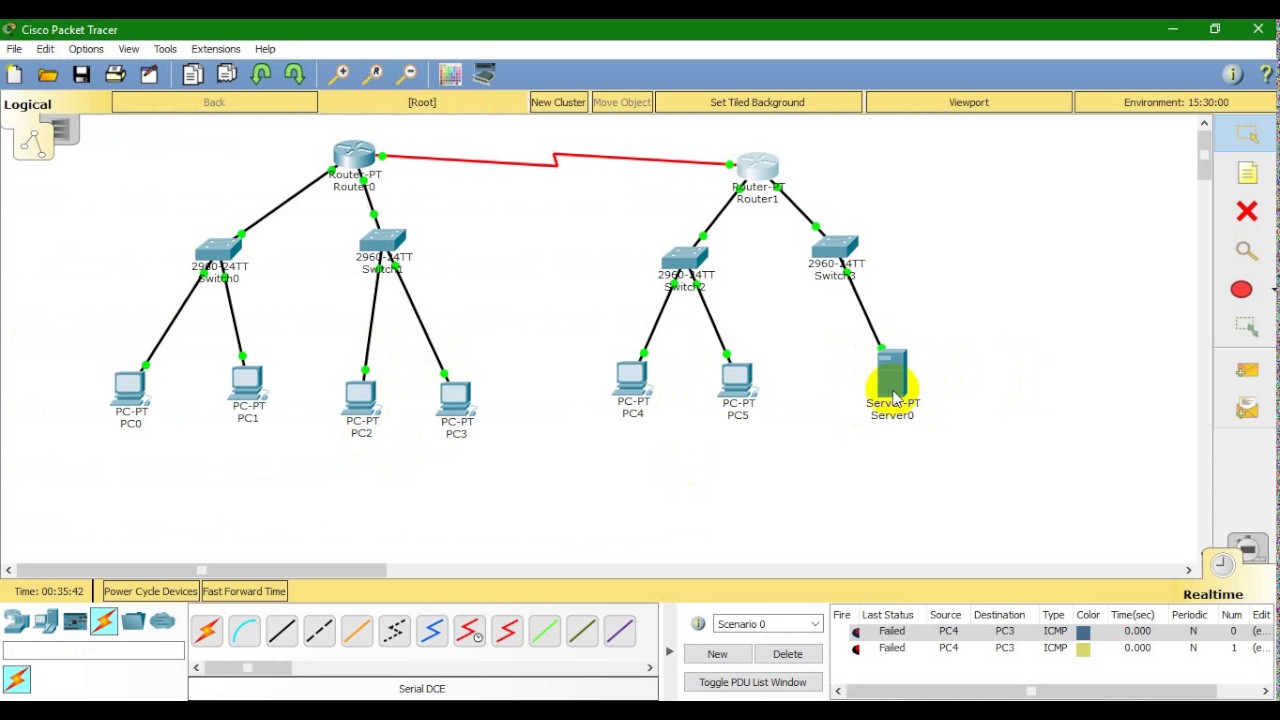
Task: Select Server0 on the workspace
Action: pyautogui.click(x=891, y=376)
